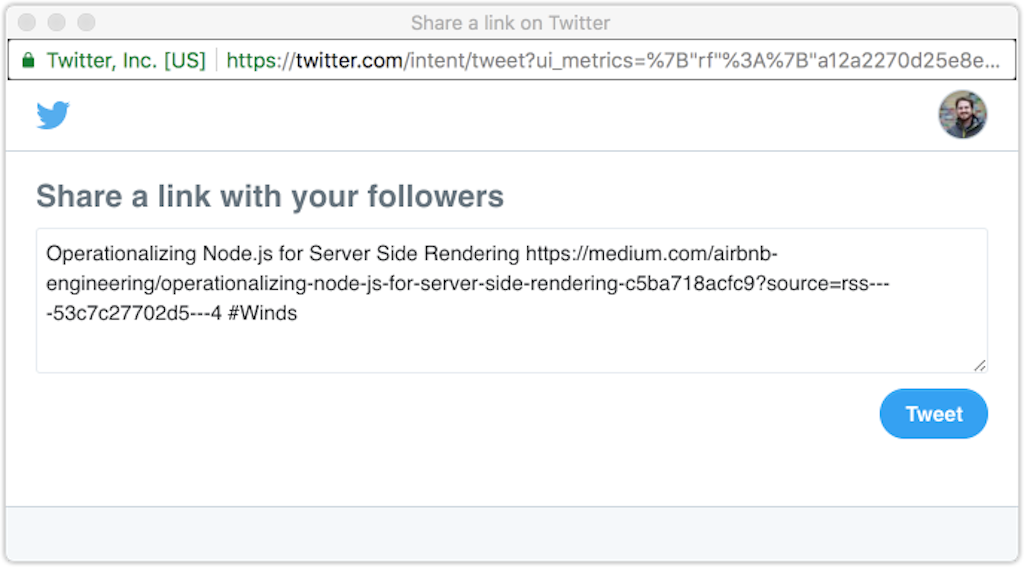View the Twitter, Inc. [US] certificate label
Image resolution: width=1024 pixels, height=567 pixels.
click(x=125, y=60)
